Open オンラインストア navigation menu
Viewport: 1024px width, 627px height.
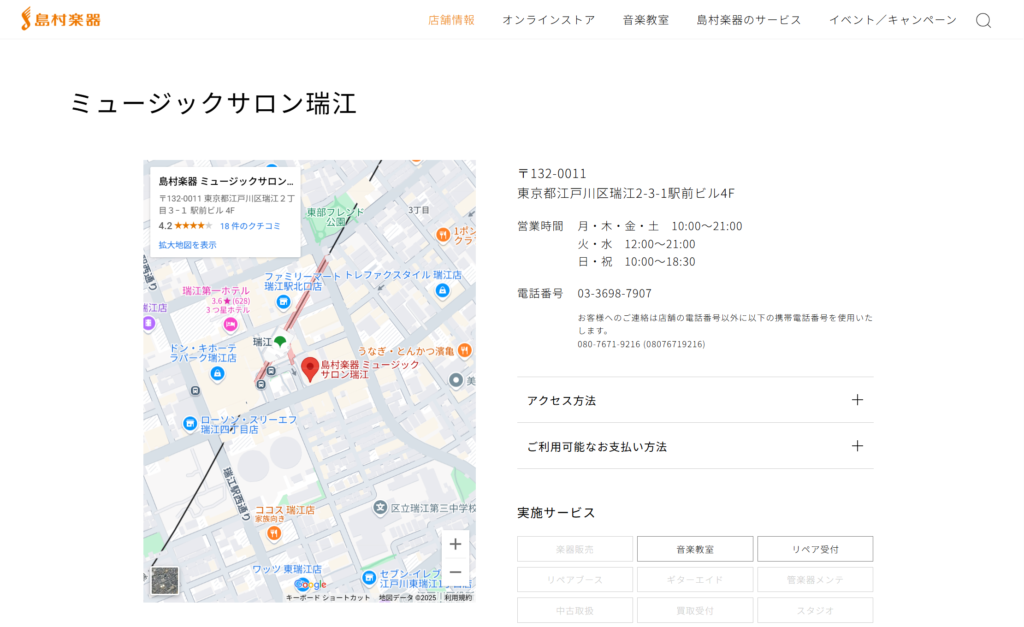pos(549,20)
